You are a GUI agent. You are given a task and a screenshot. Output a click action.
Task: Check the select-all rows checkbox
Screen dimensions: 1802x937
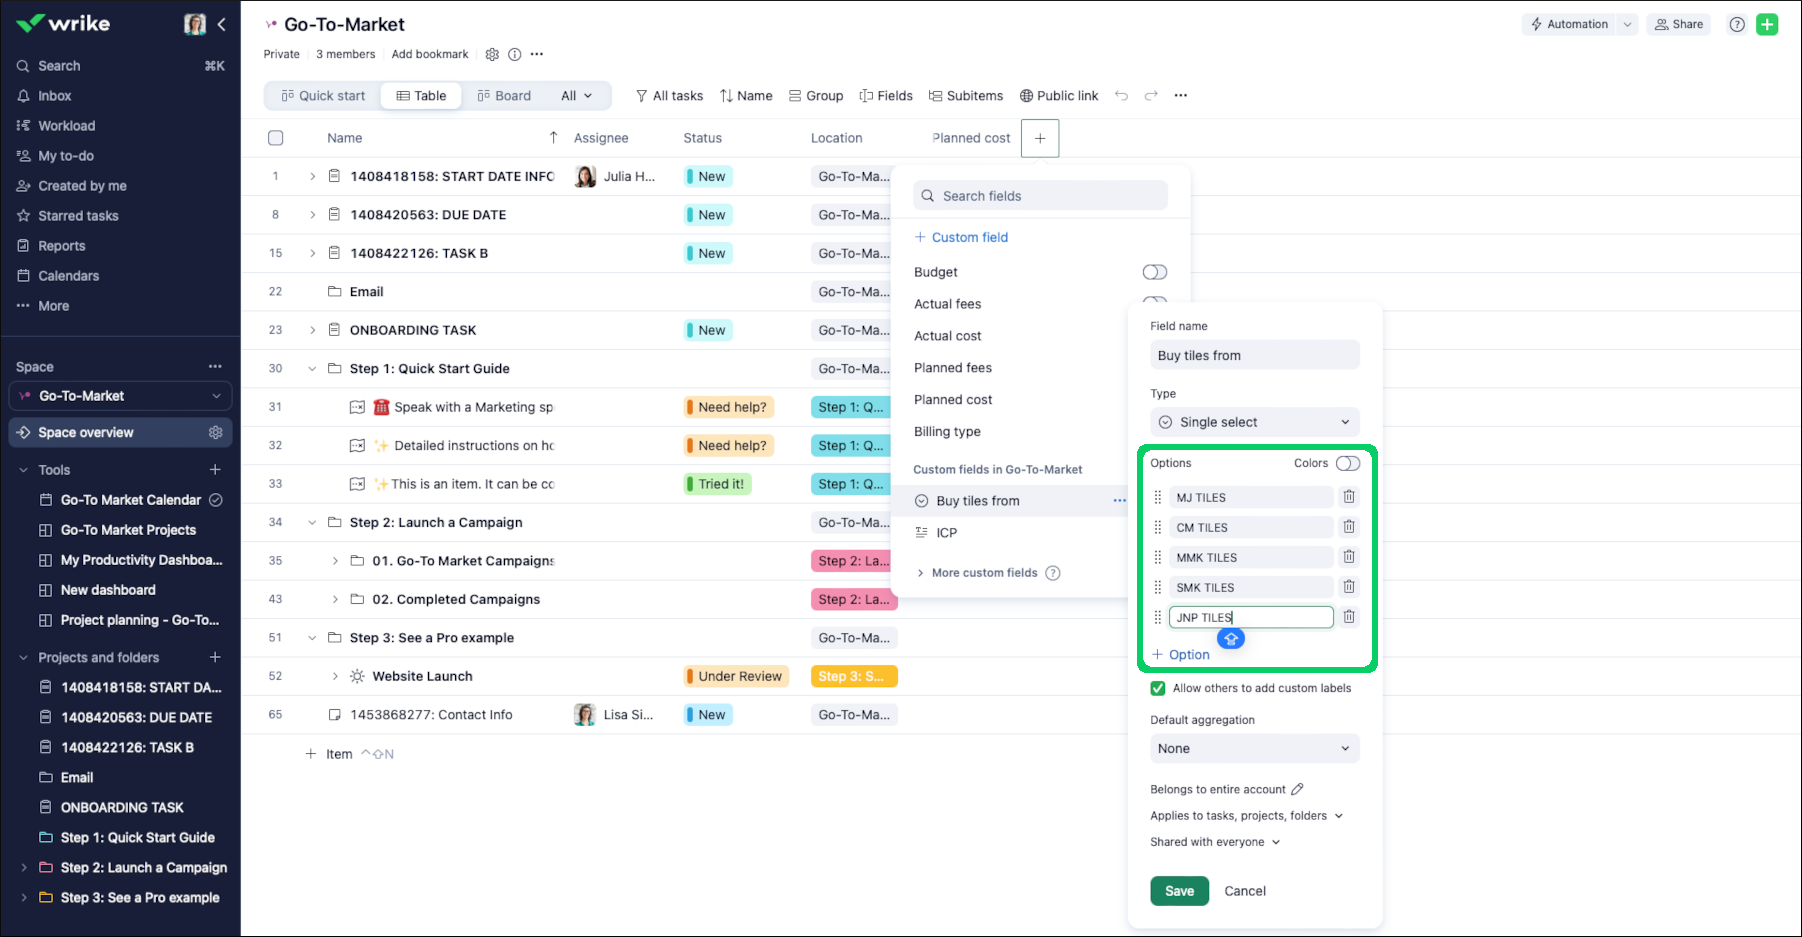(x=276, y=138)
